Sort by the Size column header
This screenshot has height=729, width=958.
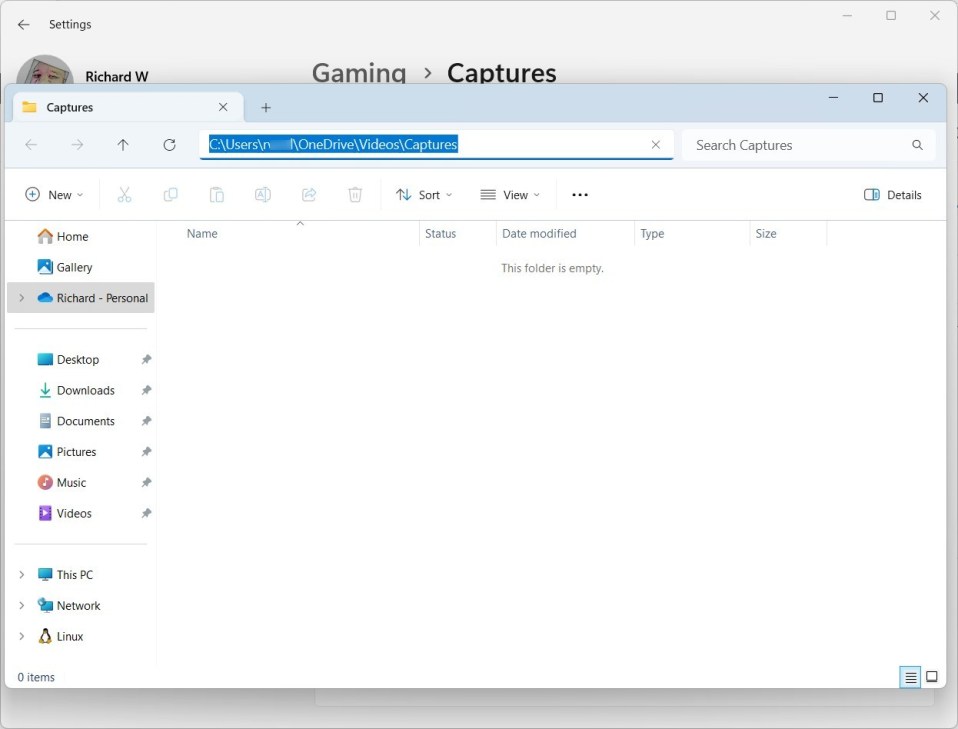pyautogui.click(x=766, y=234)
